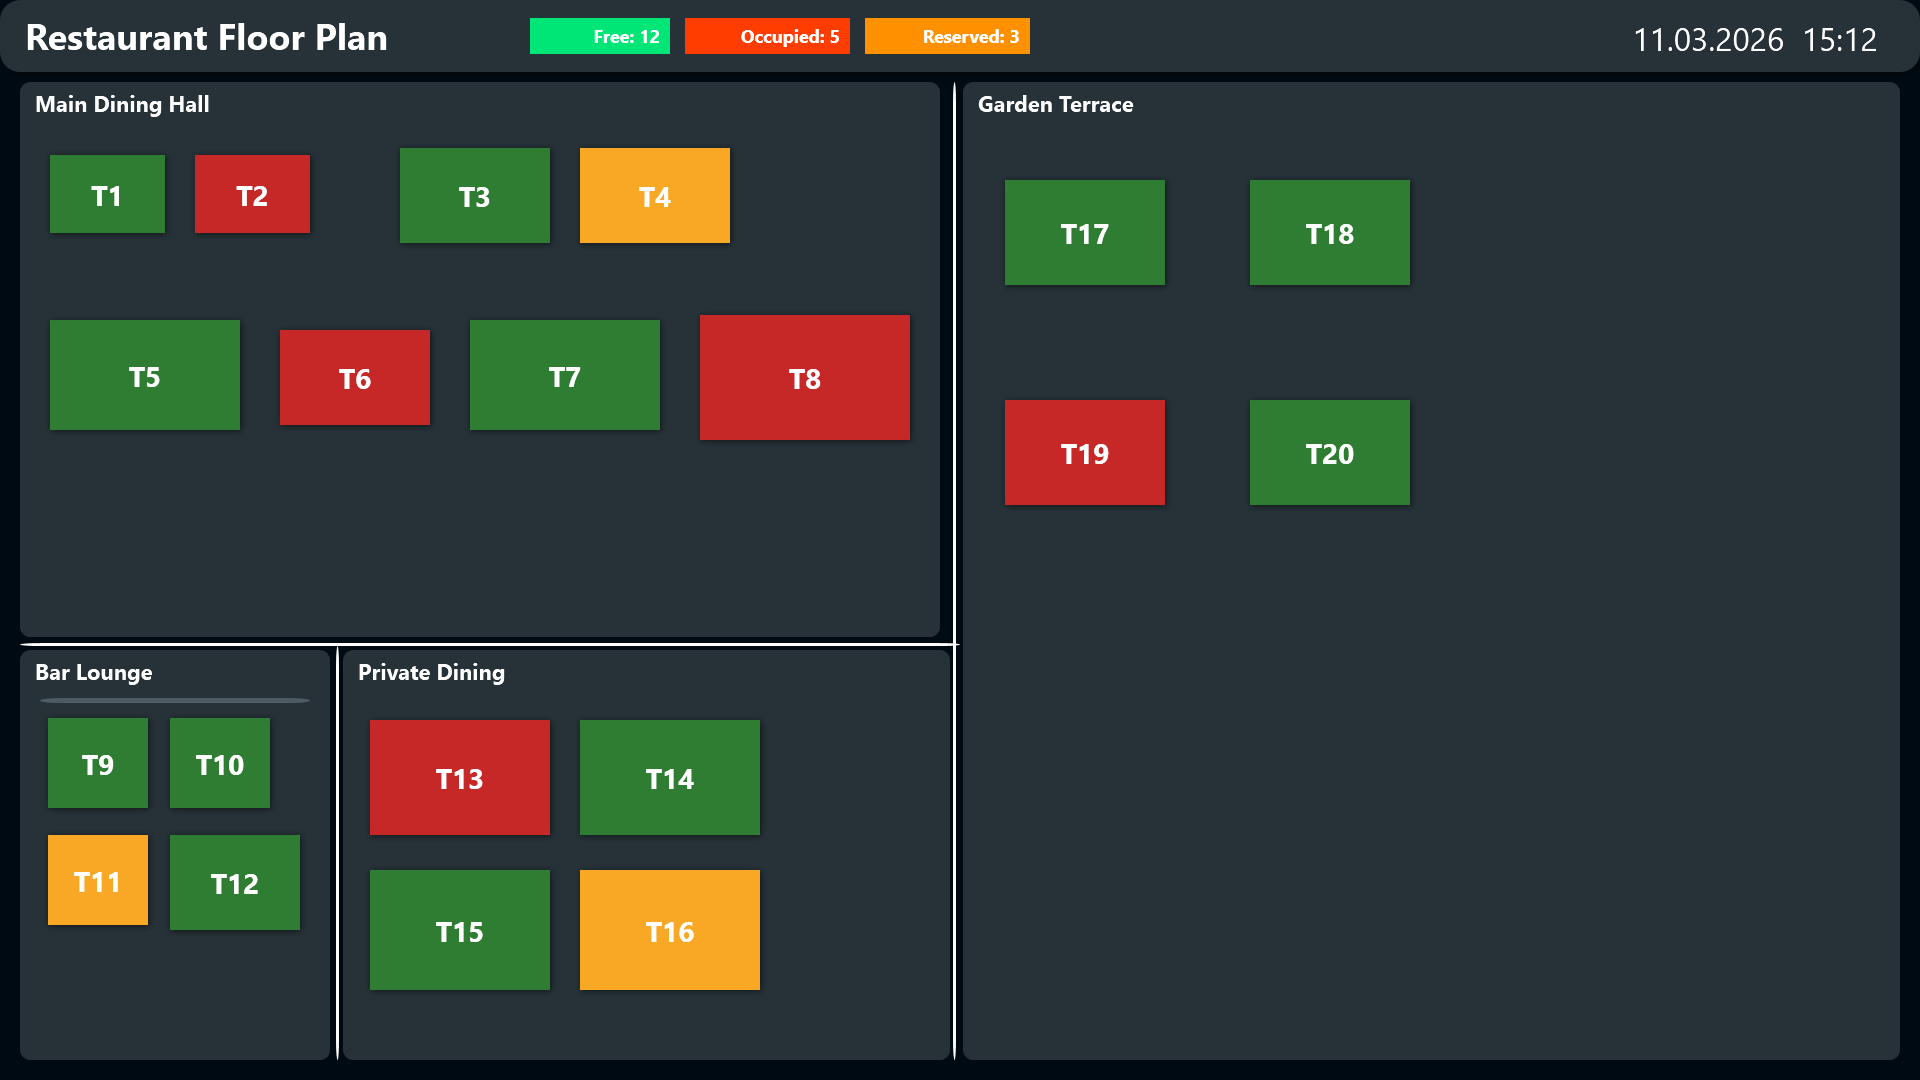Click table T5

tap(144, 375)
